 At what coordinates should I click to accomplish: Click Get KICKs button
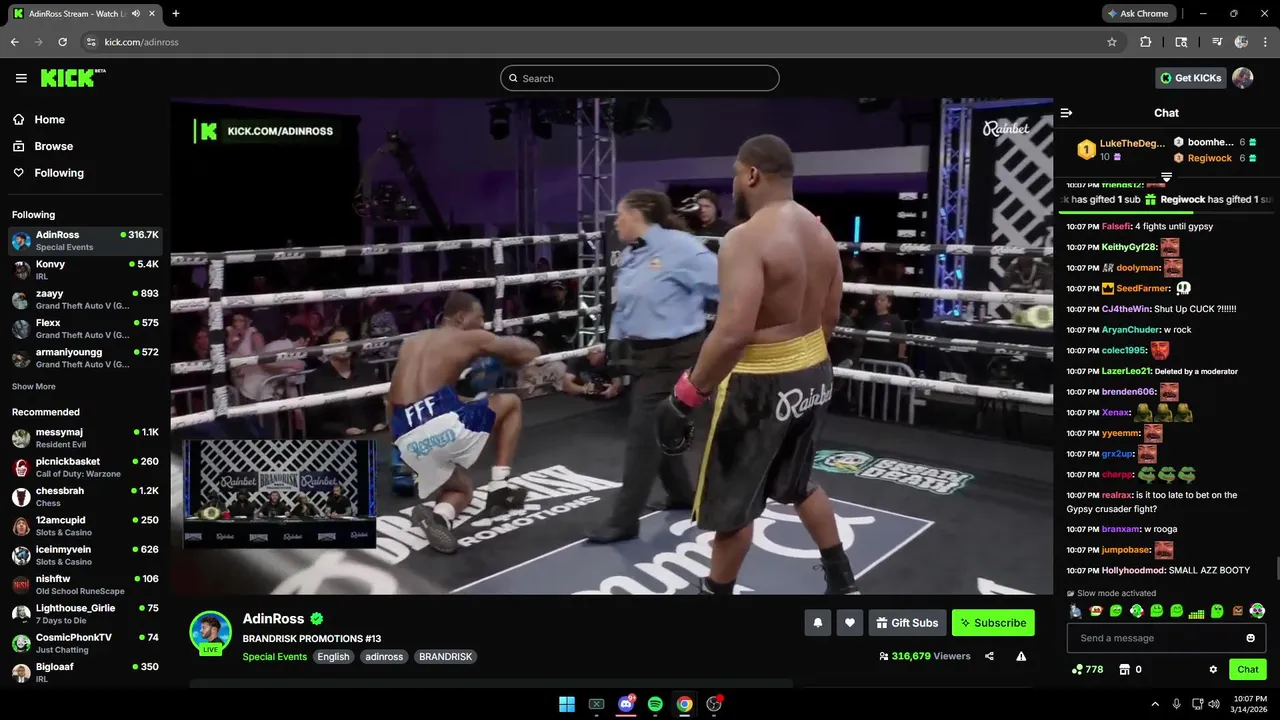click(x=1190, y=78)
